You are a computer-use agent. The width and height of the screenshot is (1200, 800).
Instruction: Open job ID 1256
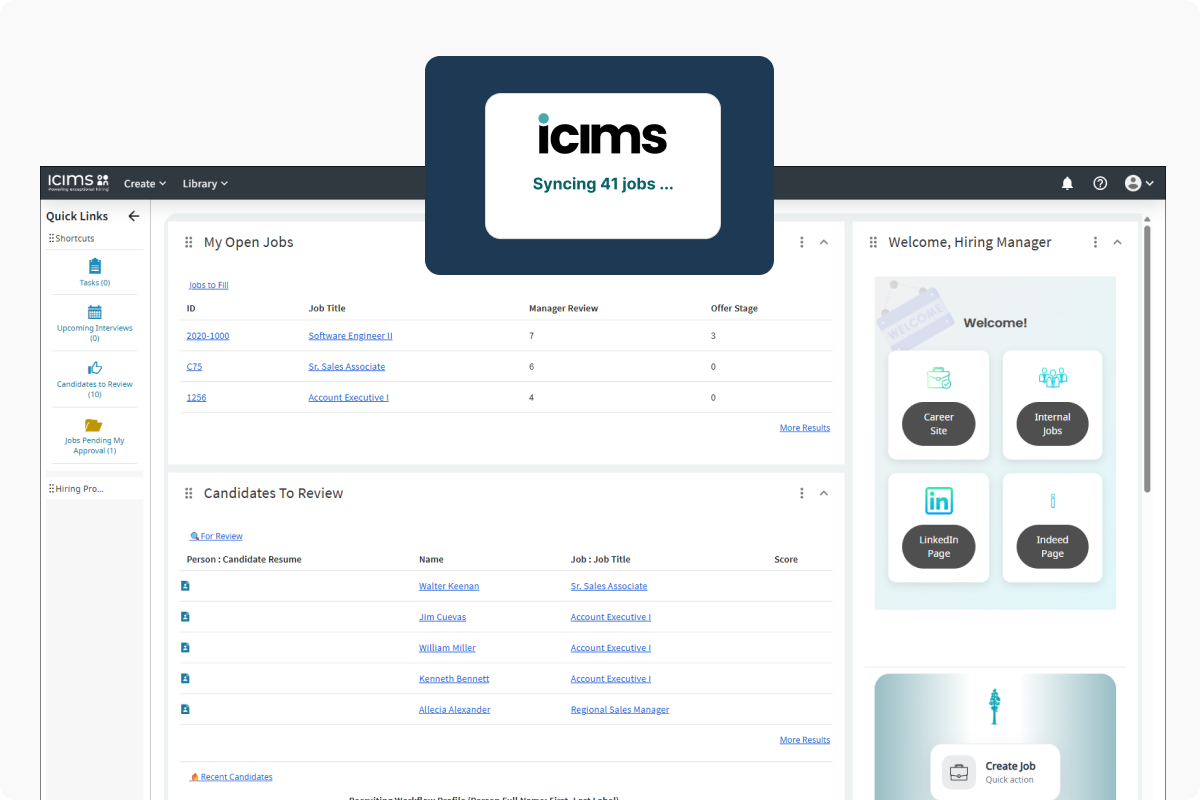[196, 398]
